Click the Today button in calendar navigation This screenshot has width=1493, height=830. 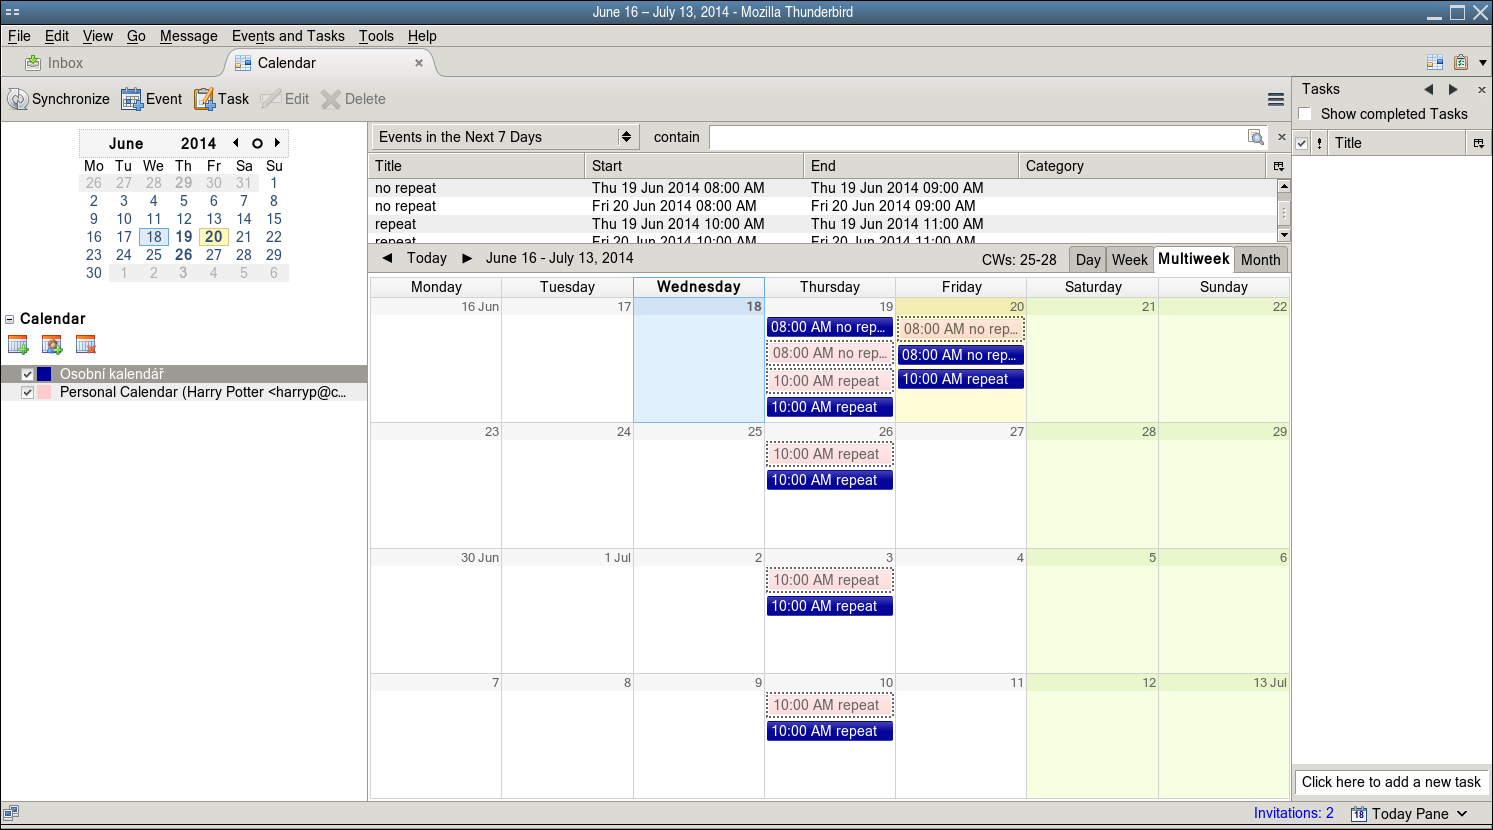coord(427,258)
